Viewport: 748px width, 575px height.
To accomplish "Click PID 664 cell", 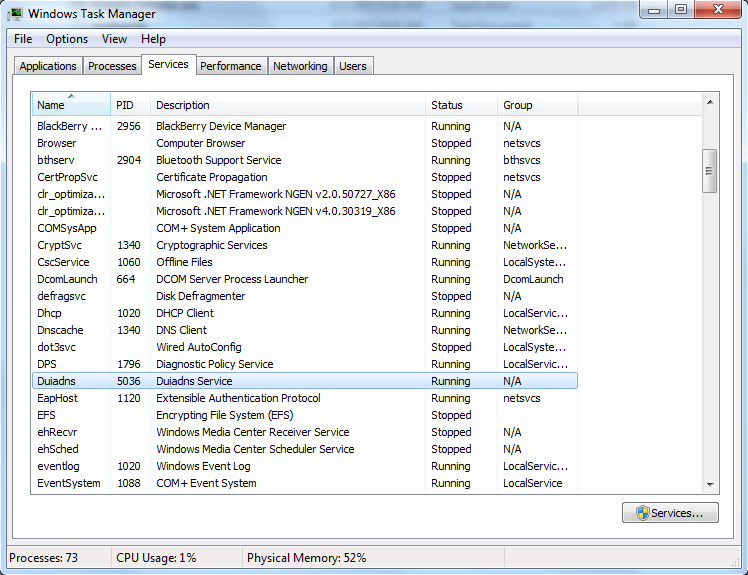I will [126, 279].
